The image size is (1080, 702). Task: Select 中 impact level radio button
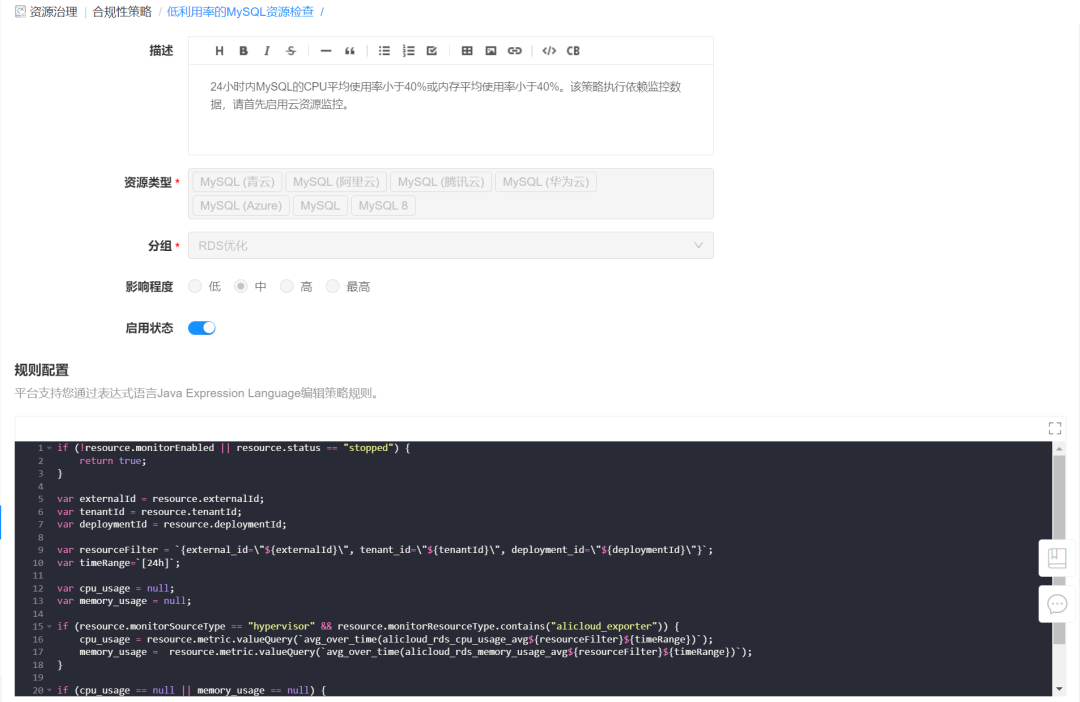coord(240,287)
